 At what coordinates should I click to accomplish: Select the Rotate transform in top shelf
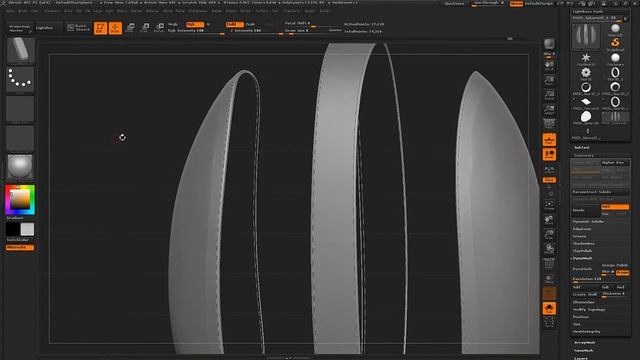click(160, 28)
